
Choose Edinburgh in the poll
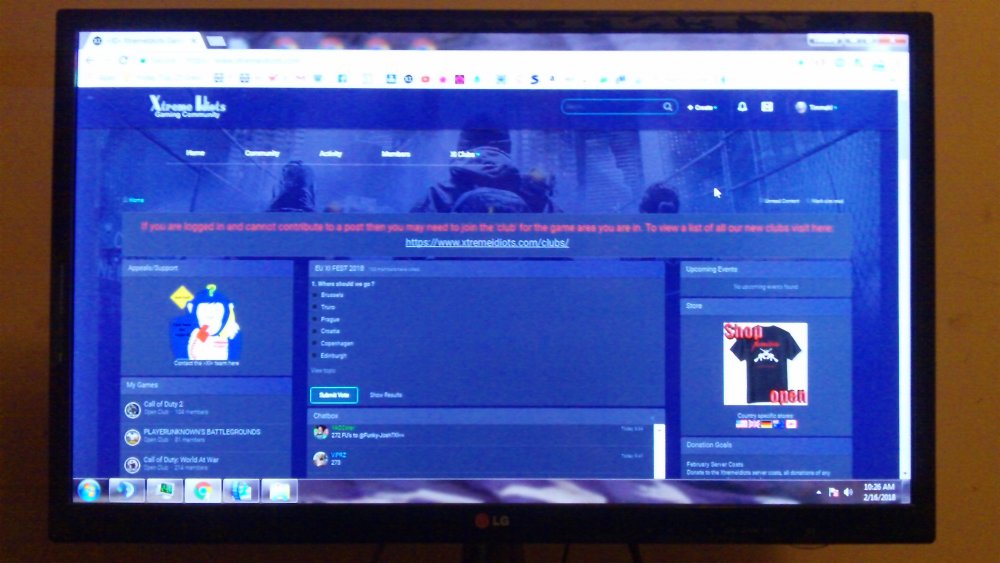pos(316,355)
